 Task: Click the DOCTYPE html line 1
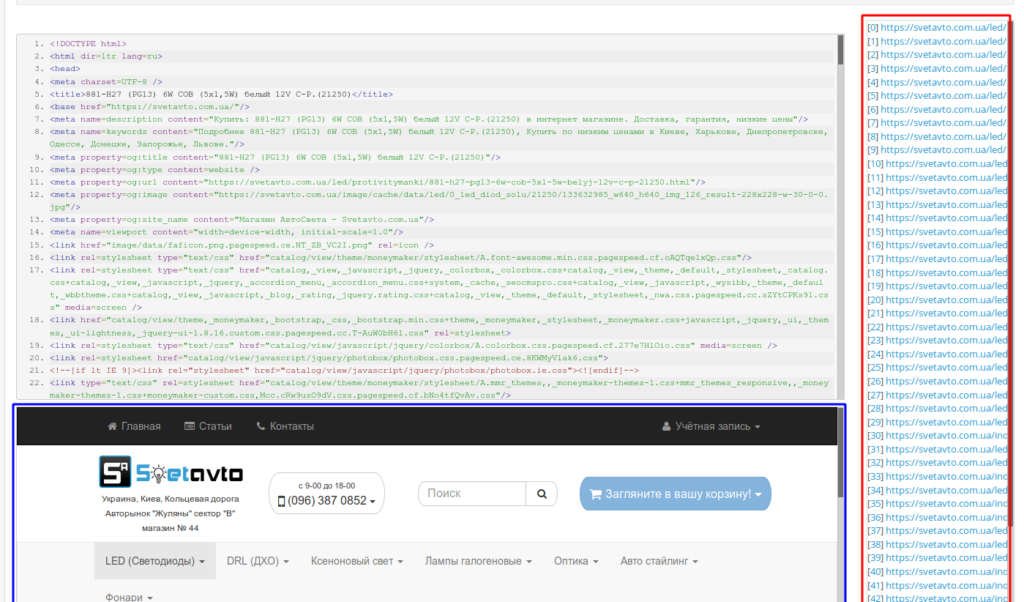click(x=88, y=44)
